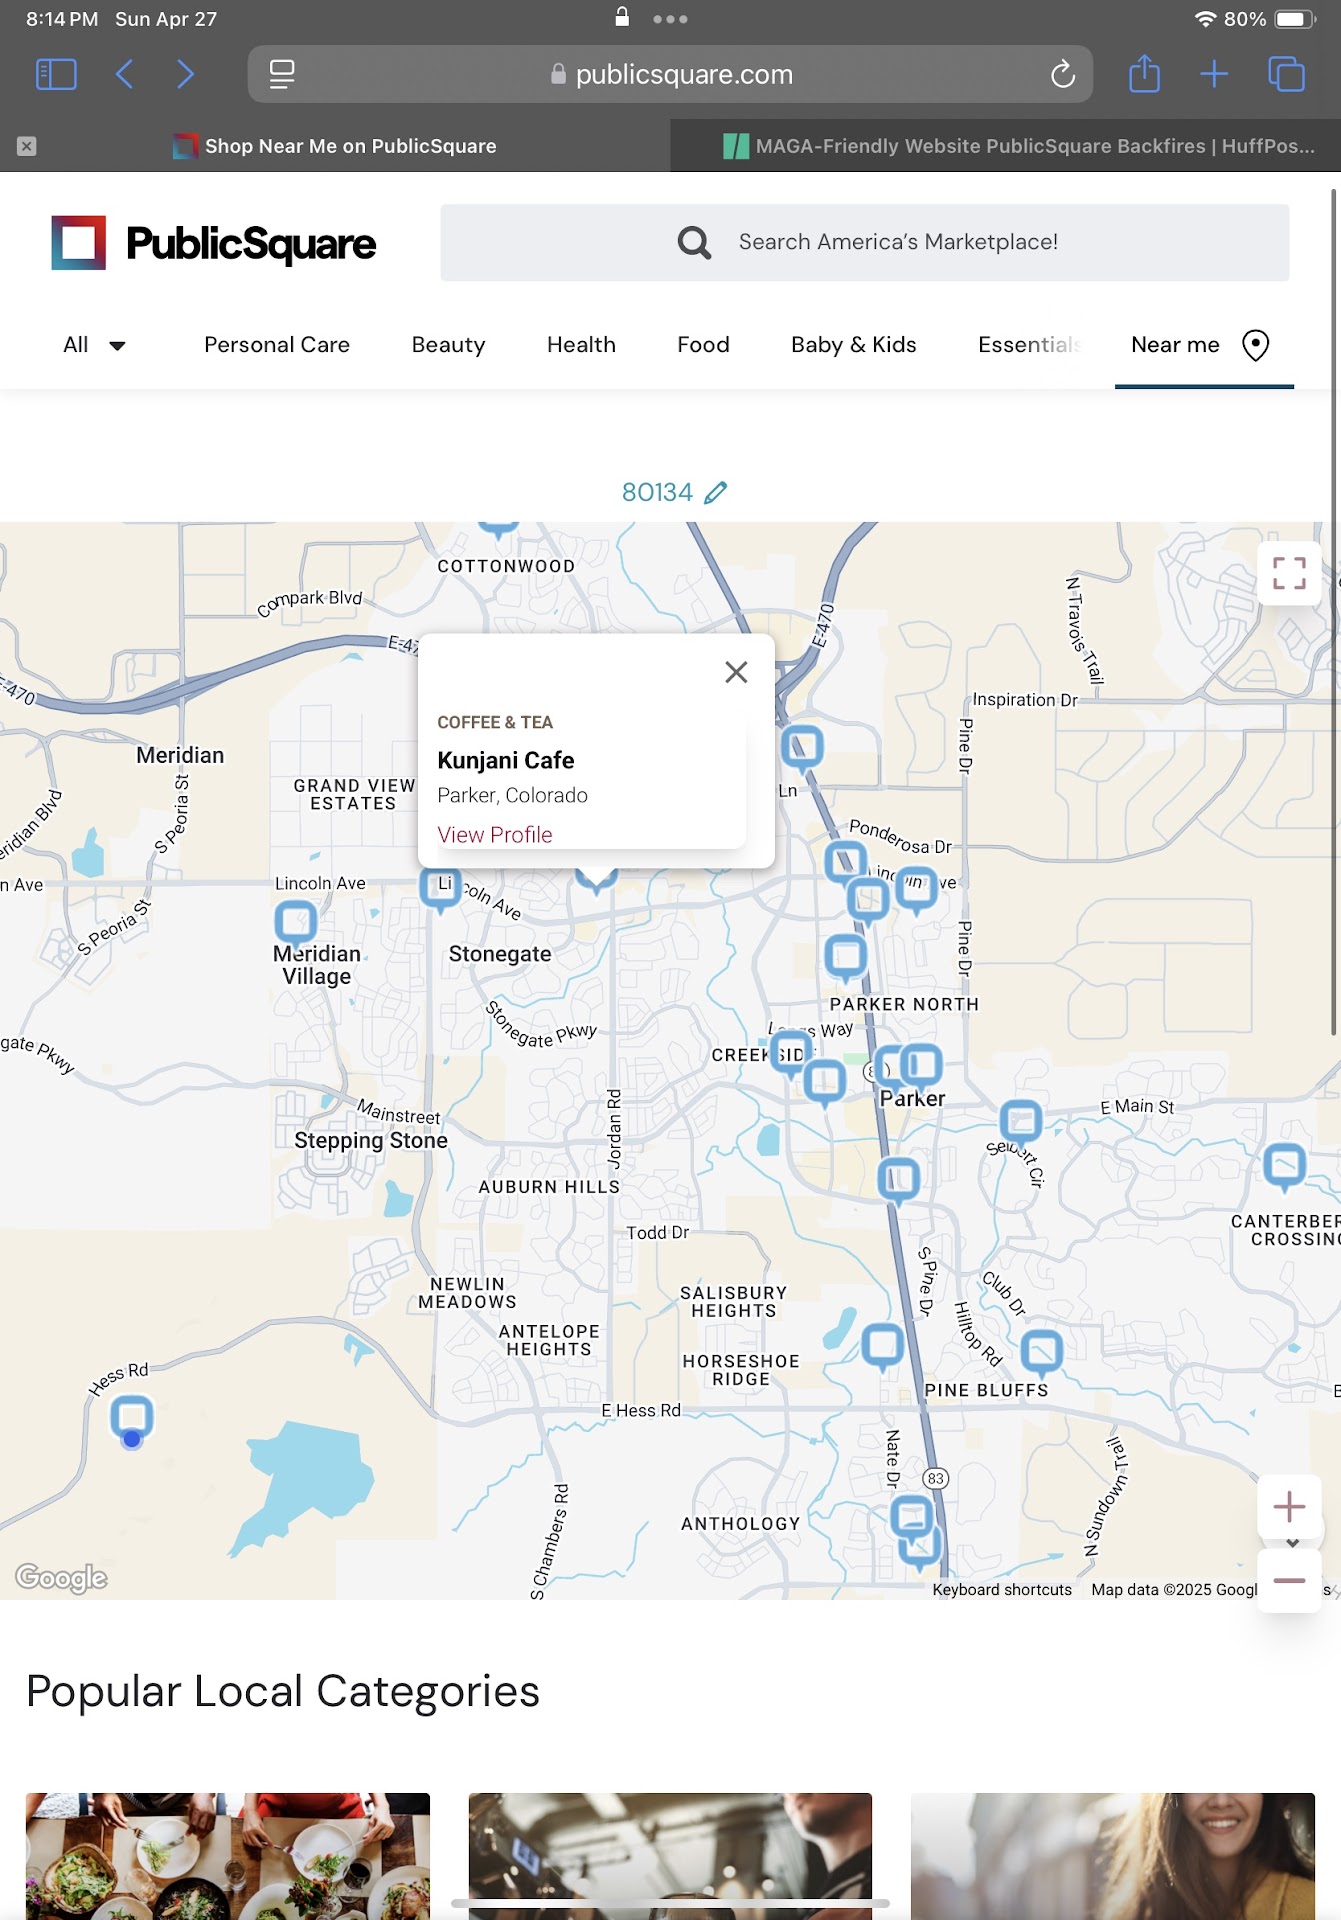Reload the publicsquare.com page
This screenshot has height=1920, width=1341.
point(1062,74)
